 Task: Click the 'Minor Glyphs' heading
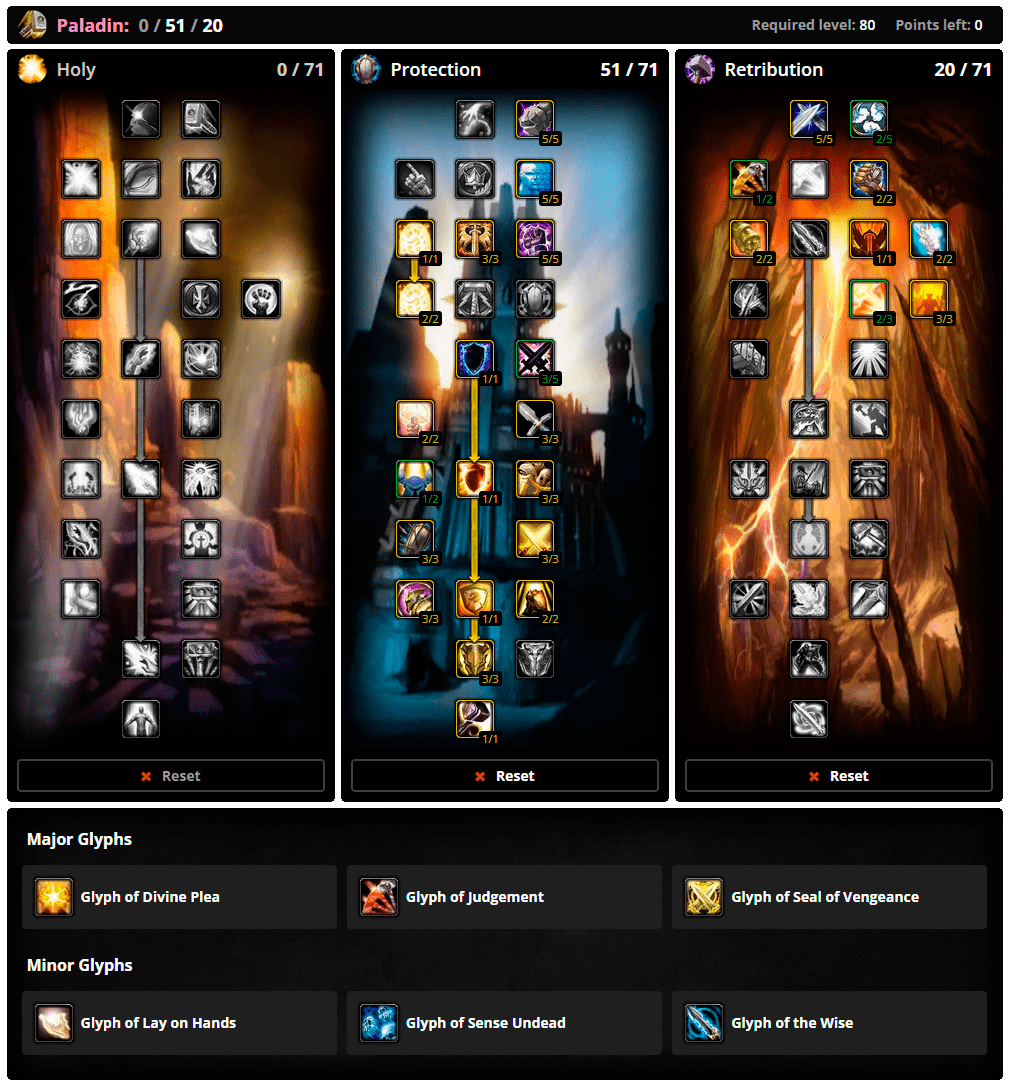point(80,965)
